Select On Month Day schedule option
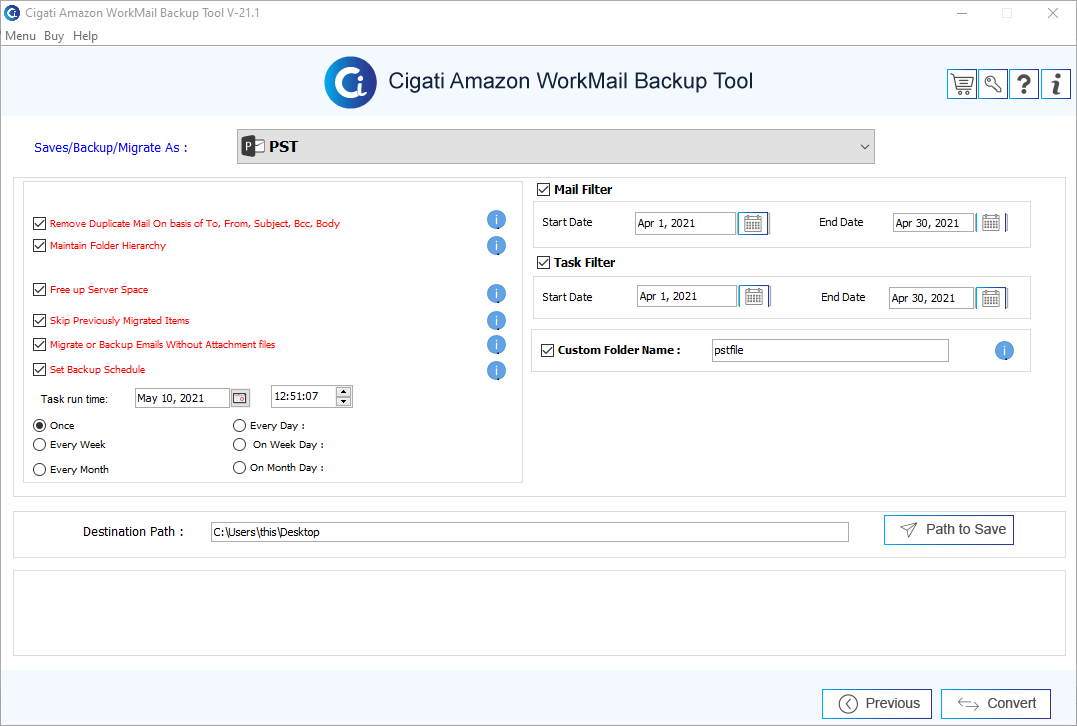The height and width of the screenshot is (726, 1077). pos(240,468)
